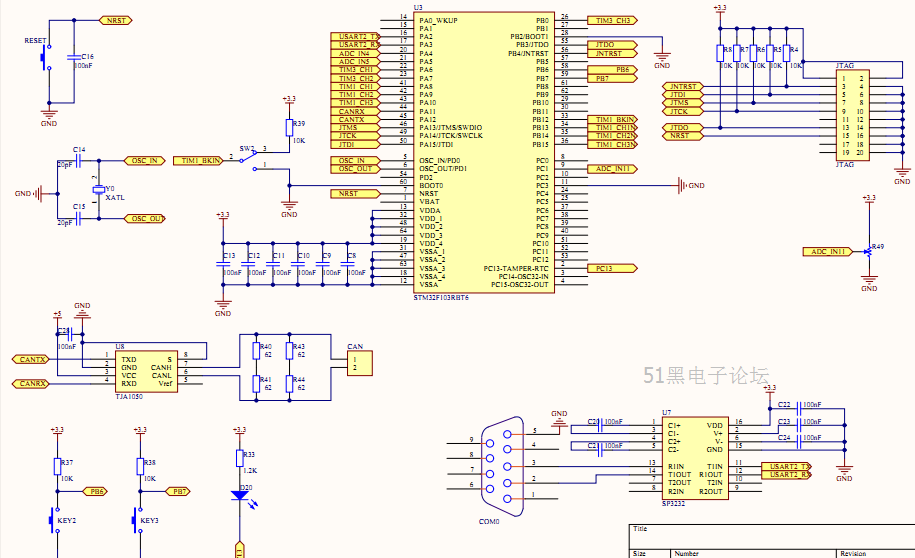The image size is (915, 558).
Task: Select resistor R4 in the JTAG pull-up group
Action: [787, 53]
